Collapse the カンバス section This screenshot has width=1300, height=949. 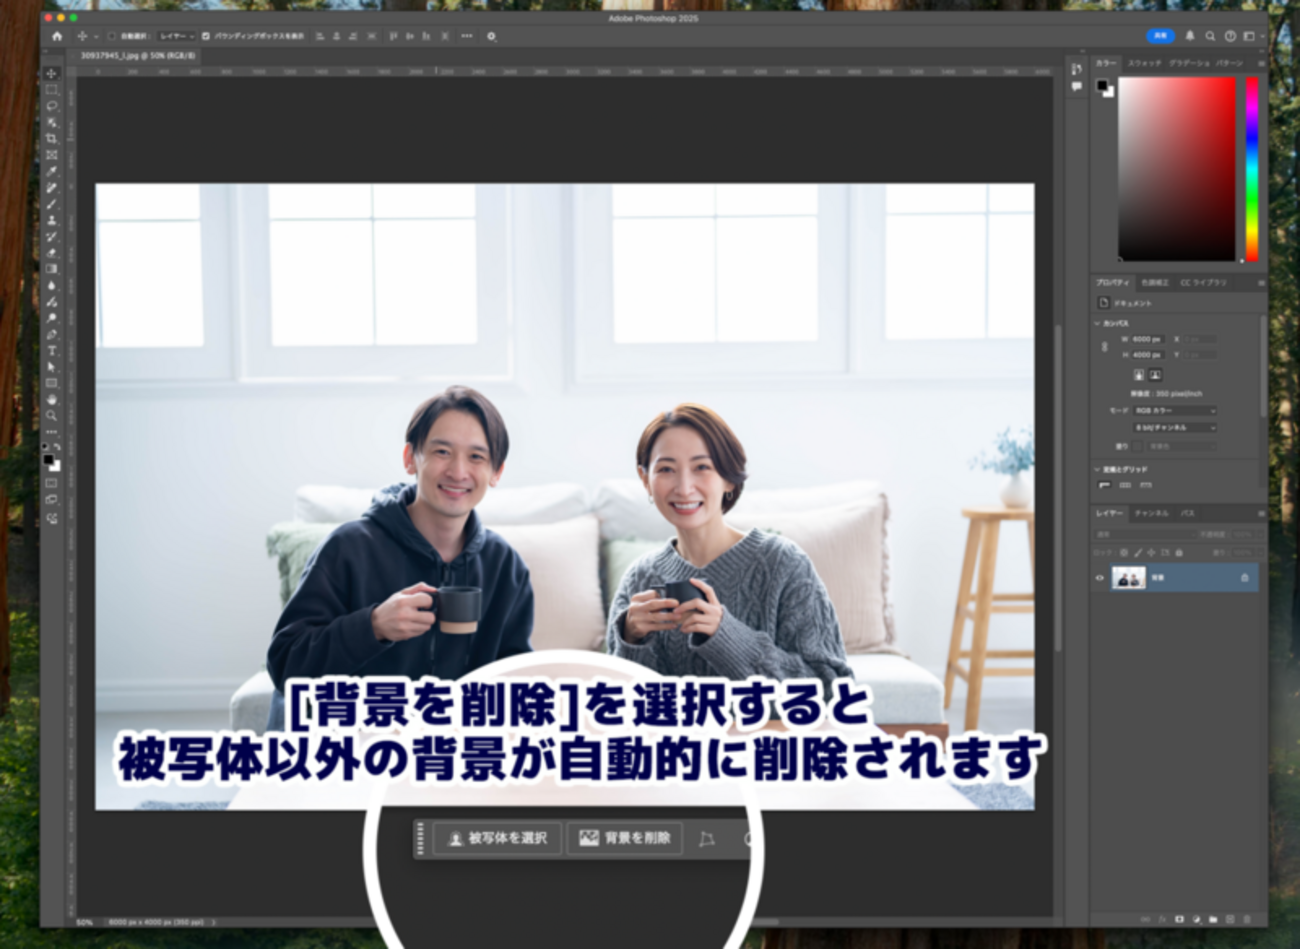1097,324
